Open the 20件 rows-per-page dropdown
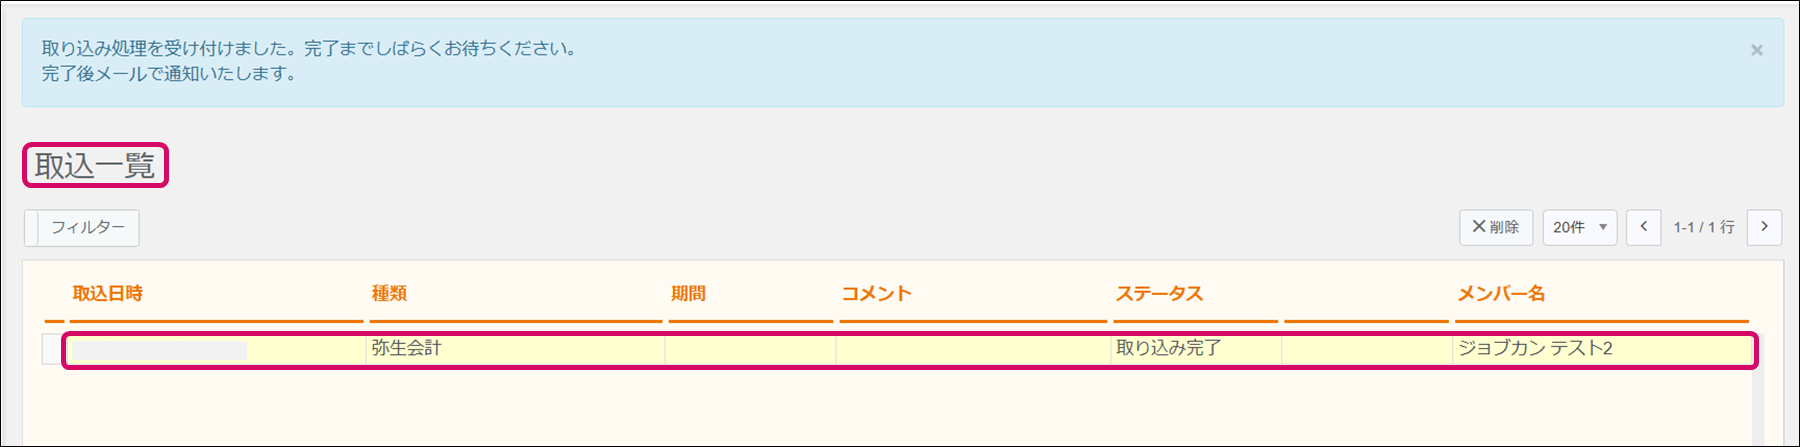The height and width of the screenshot is (447, 1800). (1579, 227)
